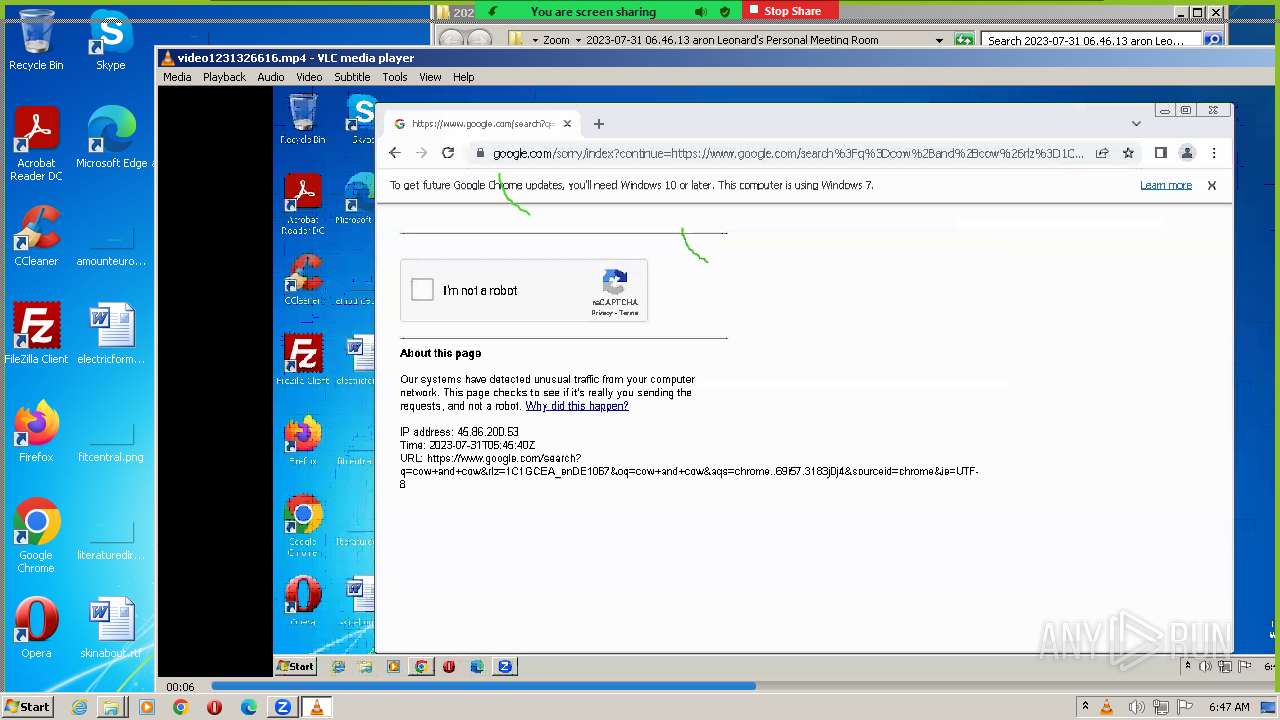Open VLC Playback menu
The height and width of the screenshot is (720, 1280).
point(224,77)
